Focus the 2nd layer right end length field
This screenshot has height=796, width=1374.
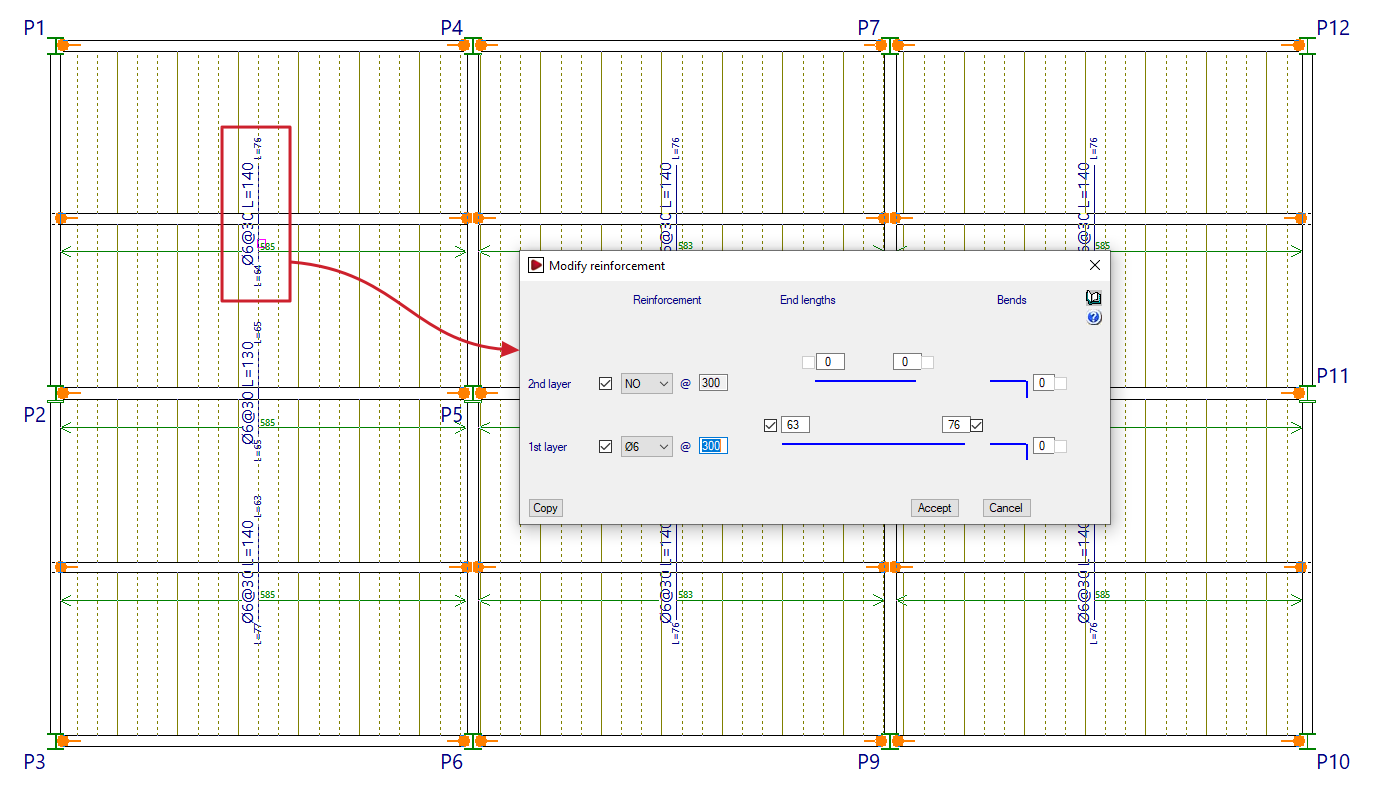906,362
